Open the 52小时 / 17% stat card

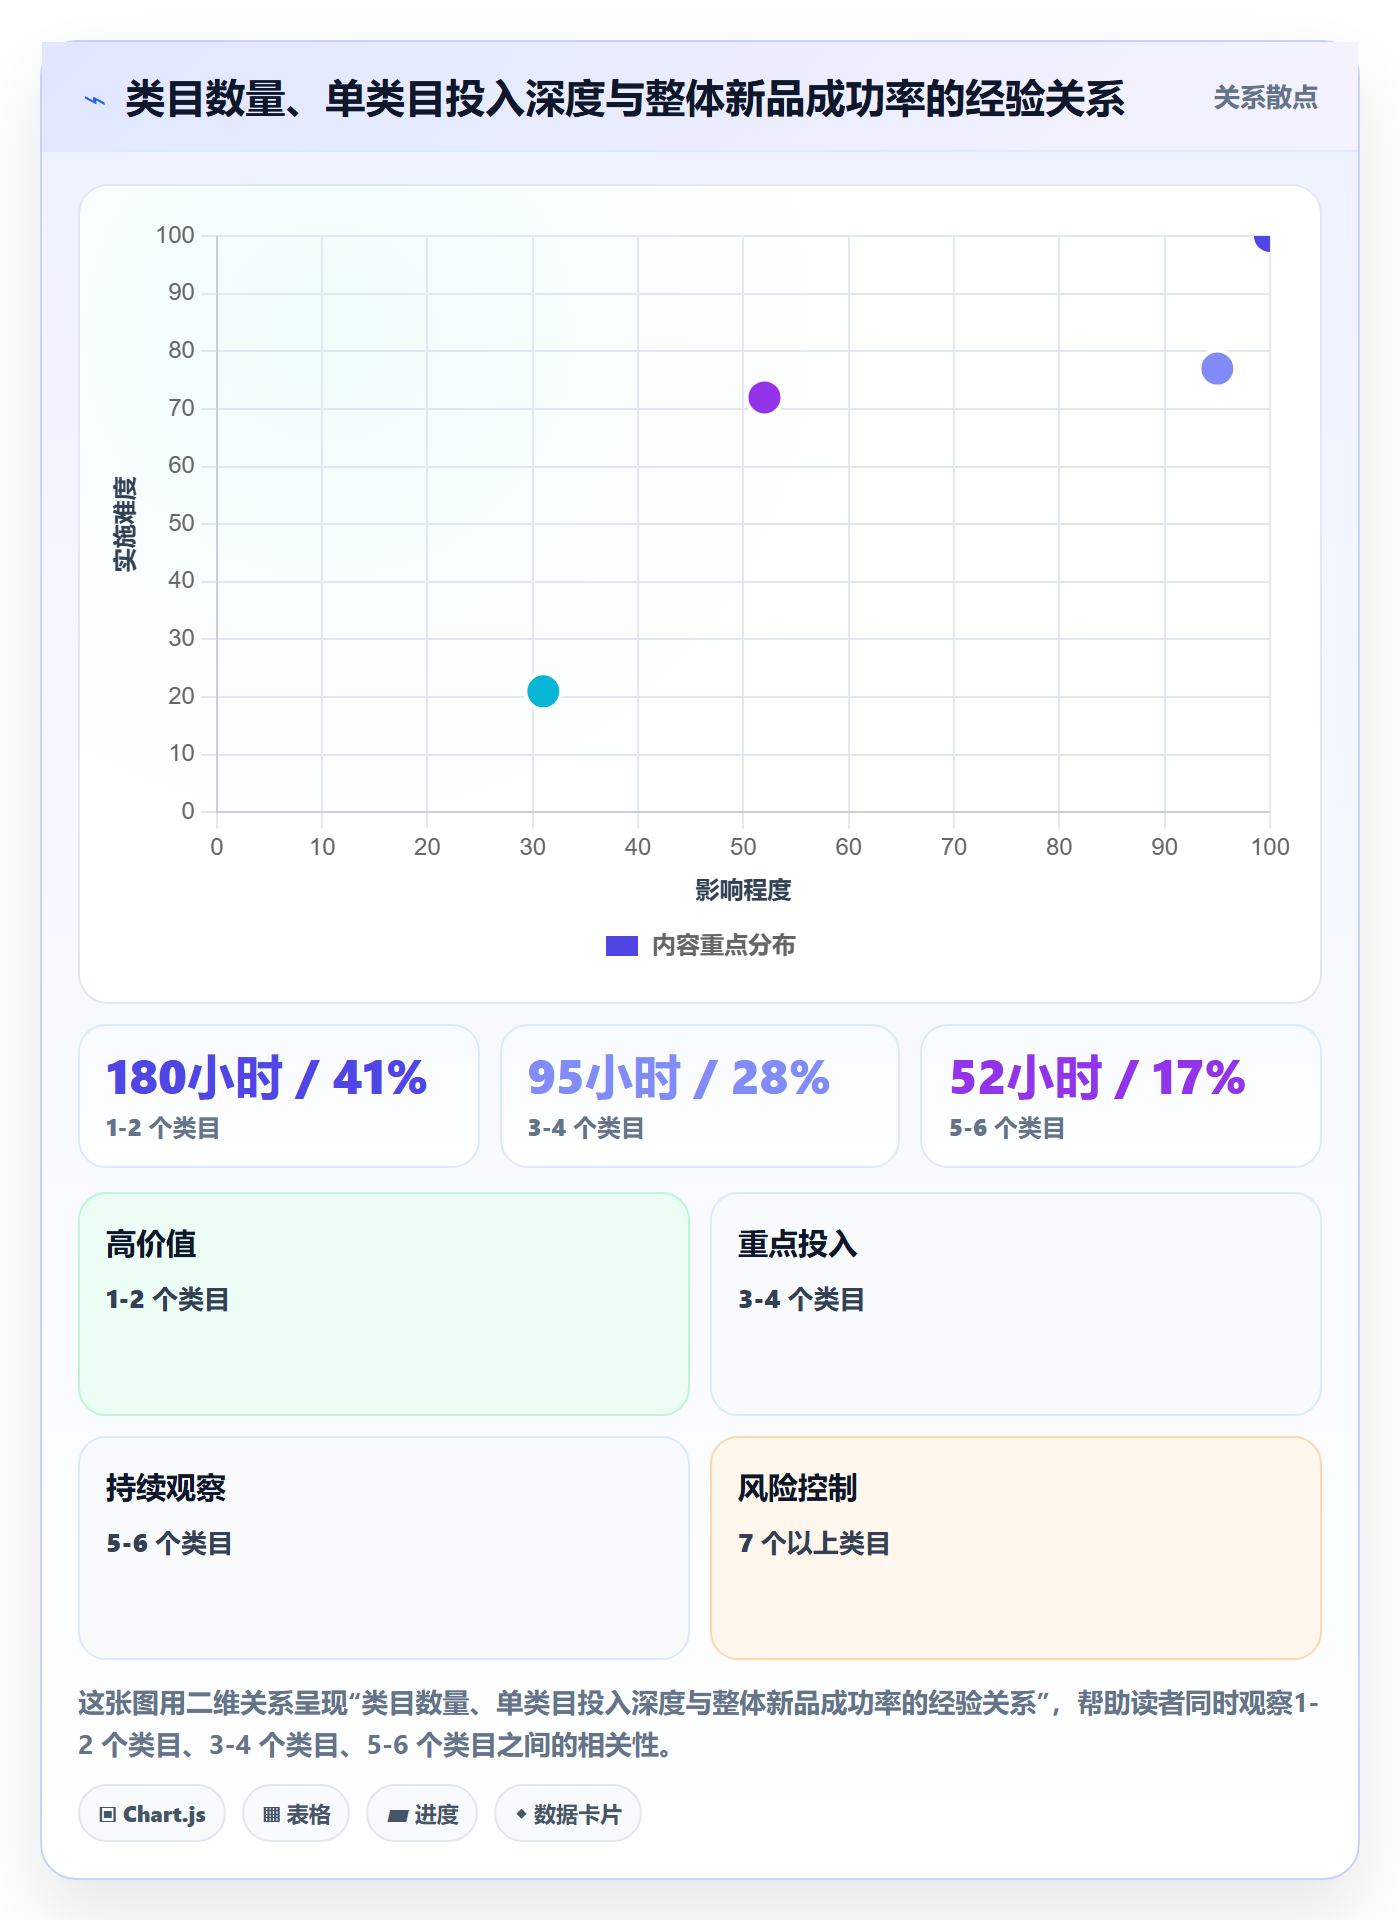[1121, 1096]
